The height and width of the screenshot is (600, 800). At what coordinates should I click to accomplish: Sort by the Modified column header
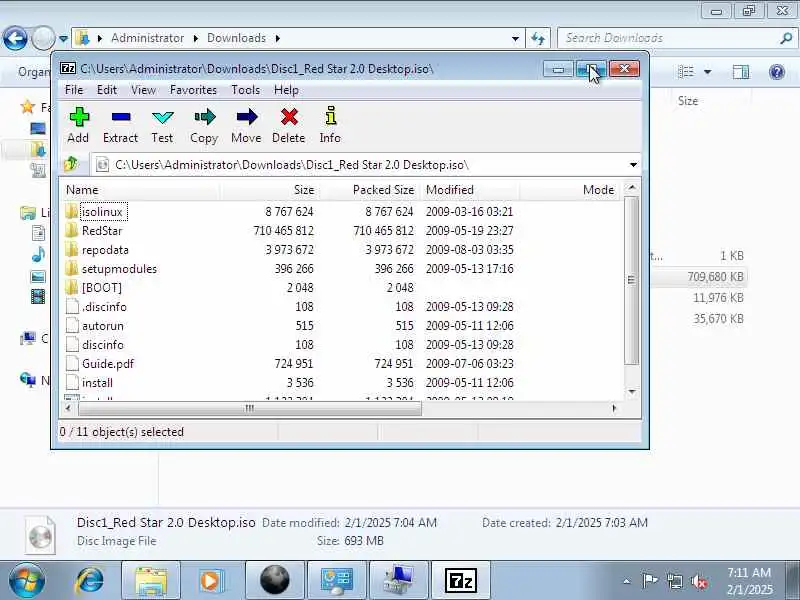click(469, 190)
